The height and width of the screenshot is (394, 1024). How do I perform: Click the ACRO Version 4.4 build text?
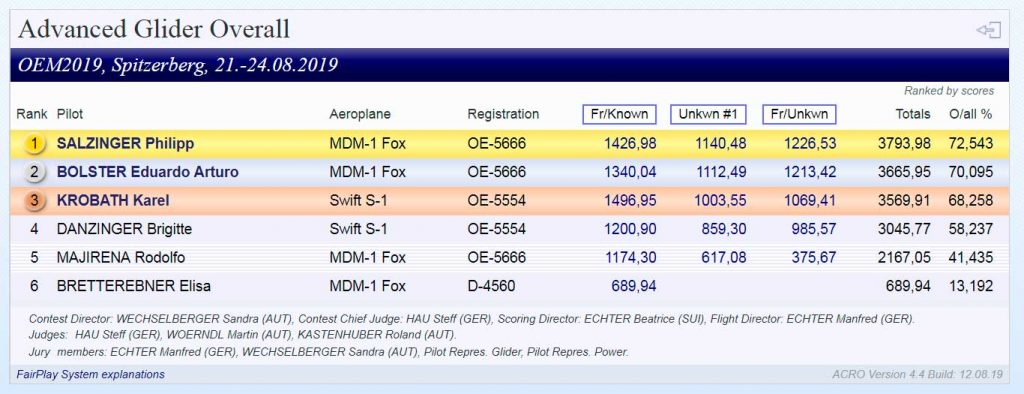(x=917, y=375)
